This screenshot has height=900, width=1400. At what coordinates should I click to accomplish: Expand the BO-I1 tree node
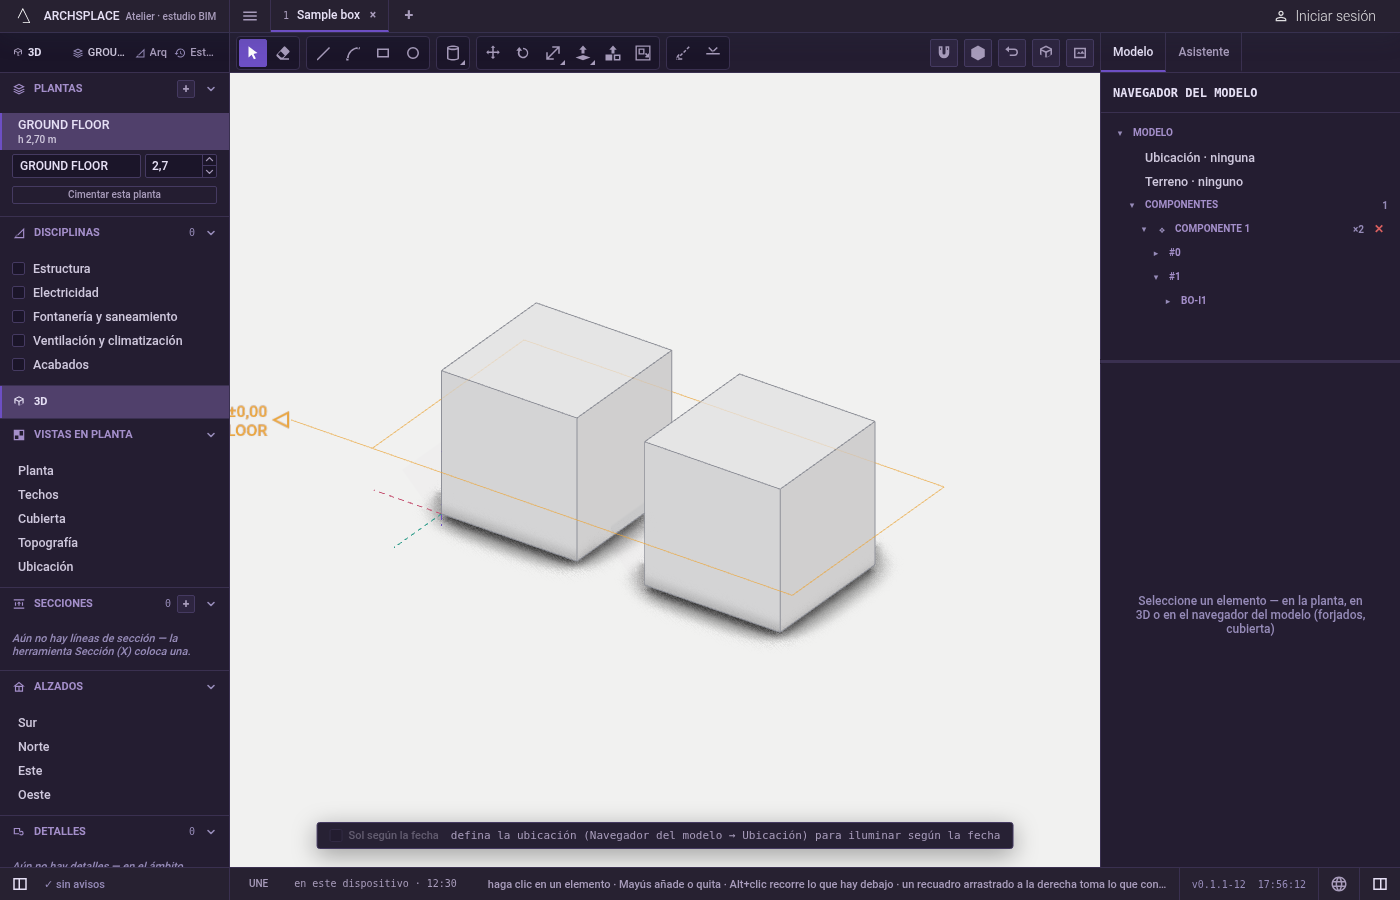1167,301
